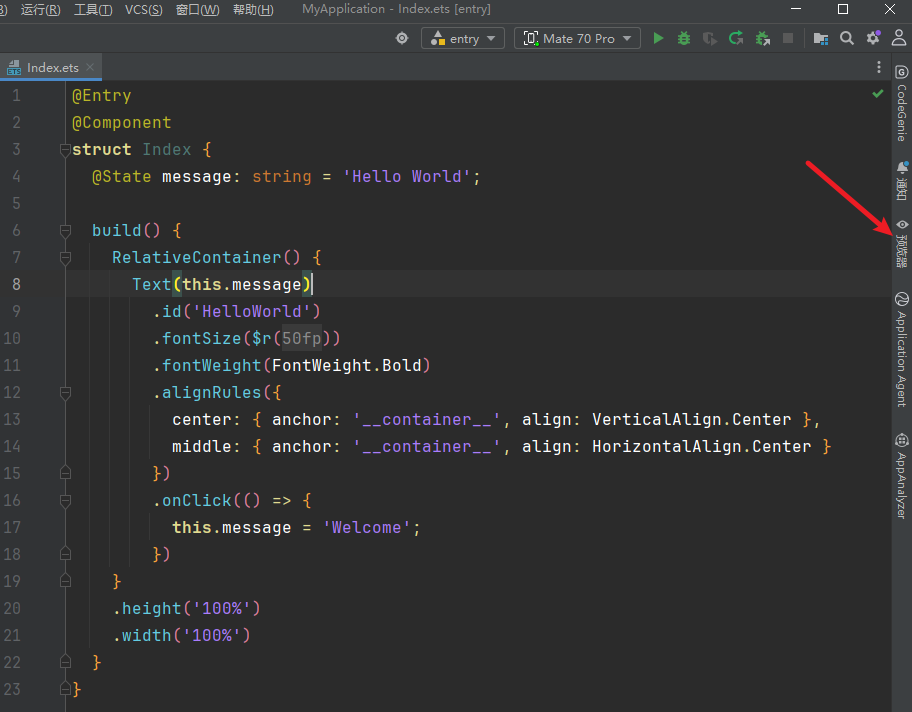912x712 pixels.
Task: Click line number 1 in the gutter
Action: point(16,95)
